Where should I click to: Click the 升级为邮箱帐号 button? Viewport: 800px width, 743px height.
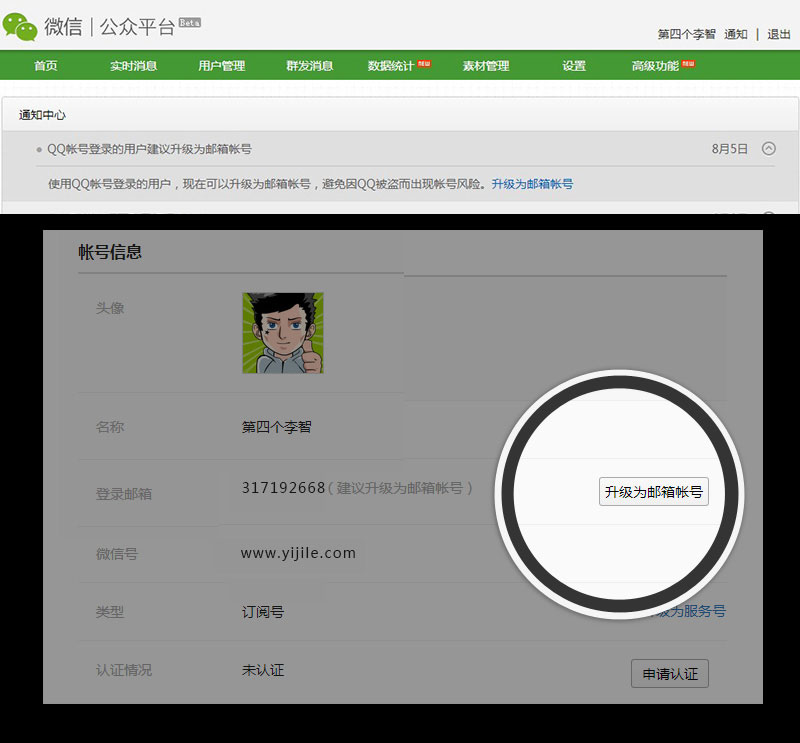[655, 491]
